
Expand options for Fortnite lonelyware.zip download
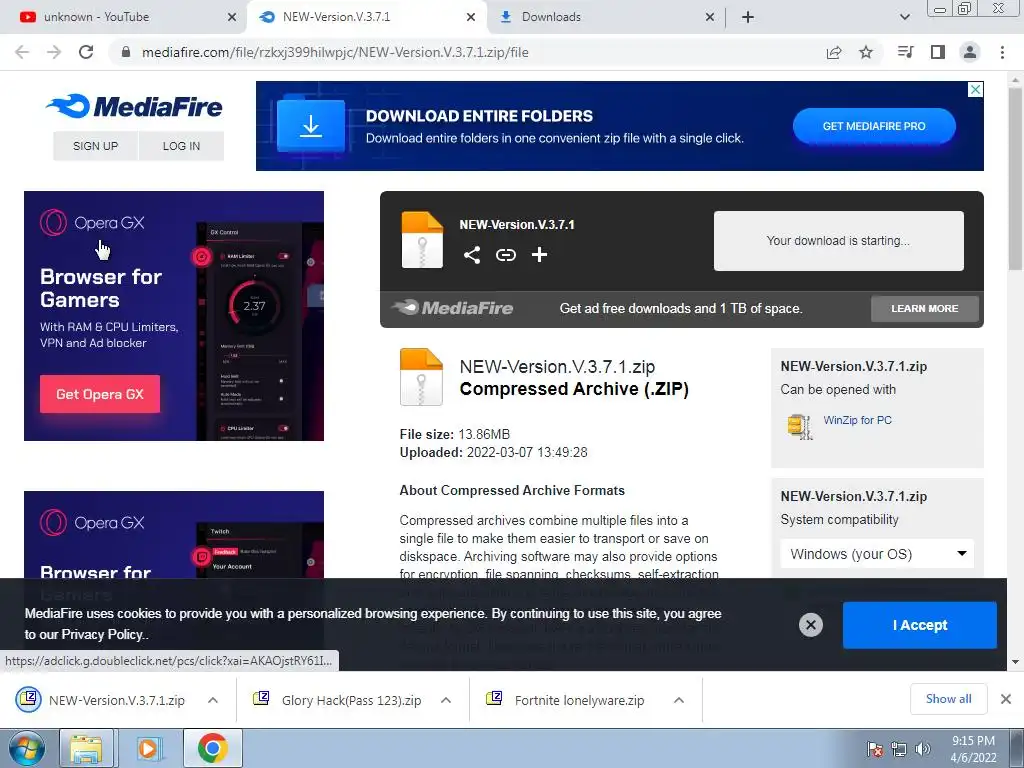(x=679, y=700)
